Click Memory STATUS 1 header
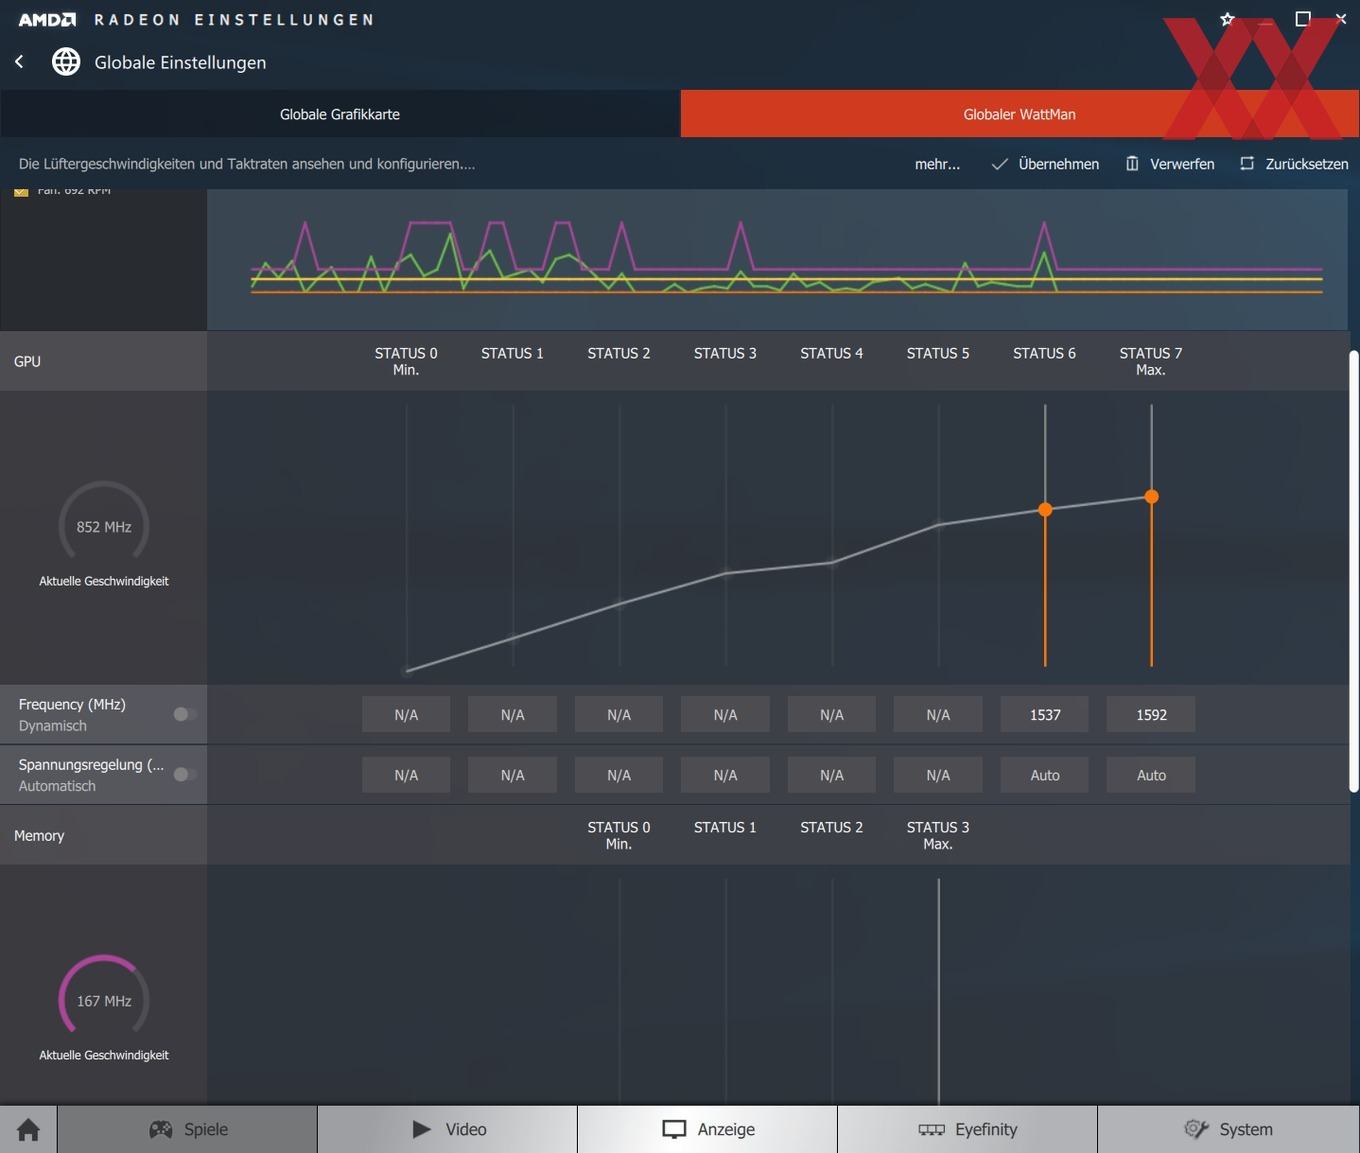The image size is (1360, 1153). point(725,827)
